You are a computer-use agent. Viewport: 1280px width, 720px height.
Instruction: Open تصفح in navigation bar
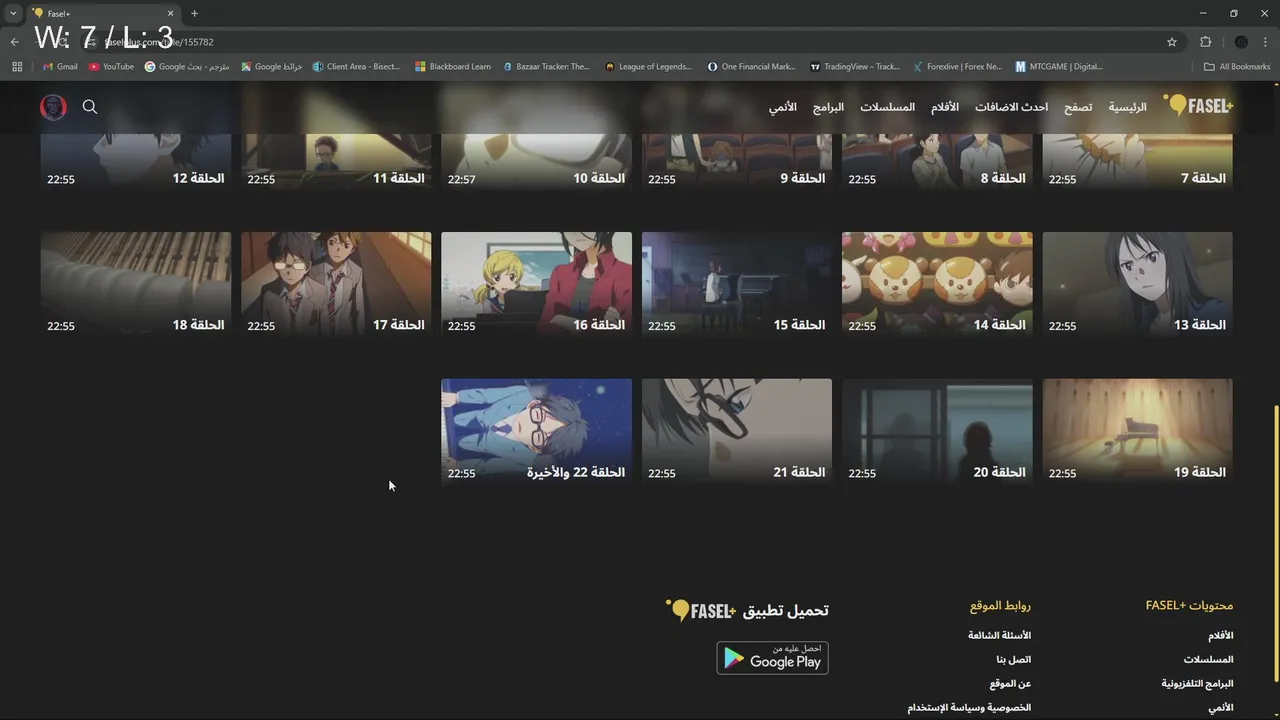1077,107
